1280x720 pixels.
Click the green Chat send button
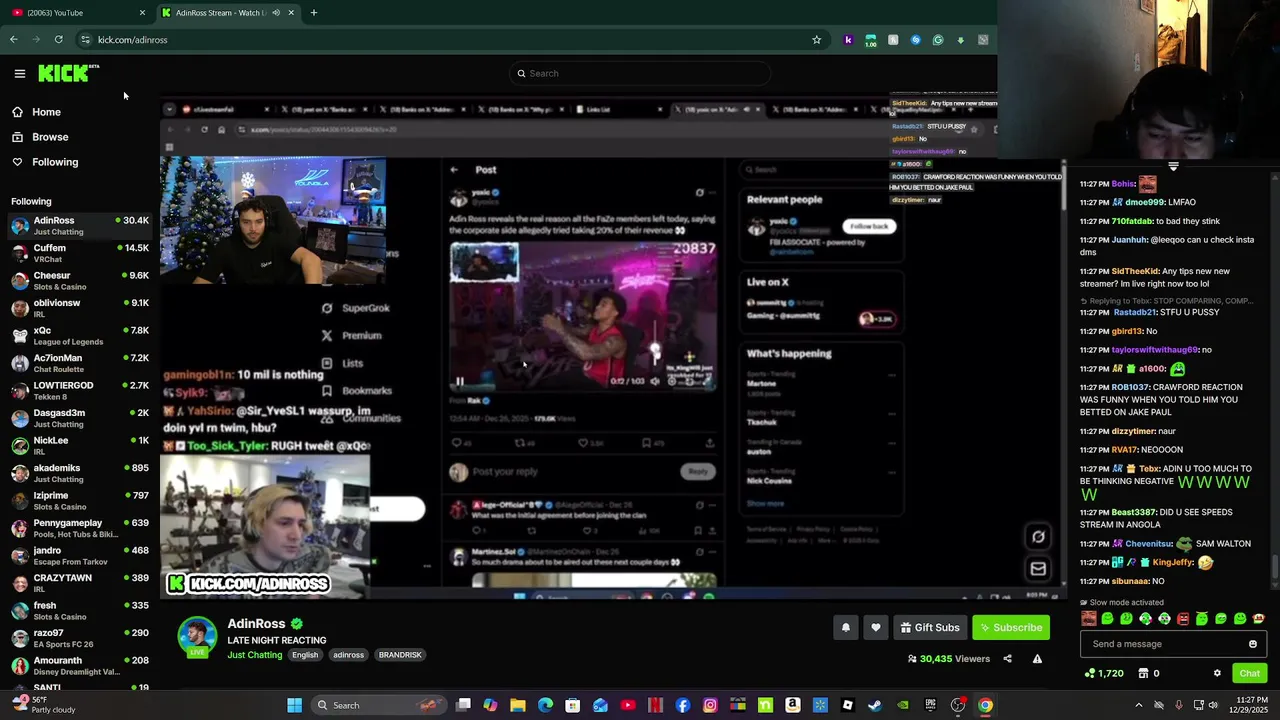[x=1249, y=673]
